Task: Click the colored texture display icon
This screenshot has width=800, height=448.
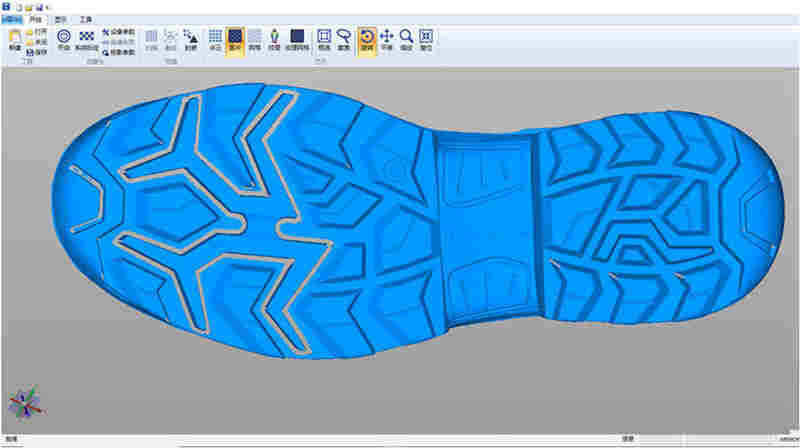Action: (273, 37)
